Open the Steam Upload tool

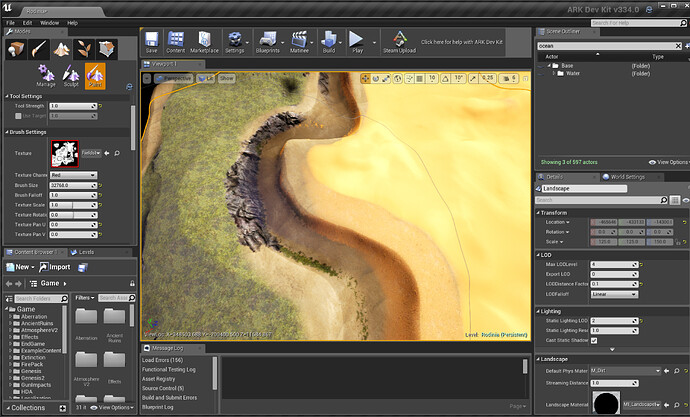pos(399,42)
